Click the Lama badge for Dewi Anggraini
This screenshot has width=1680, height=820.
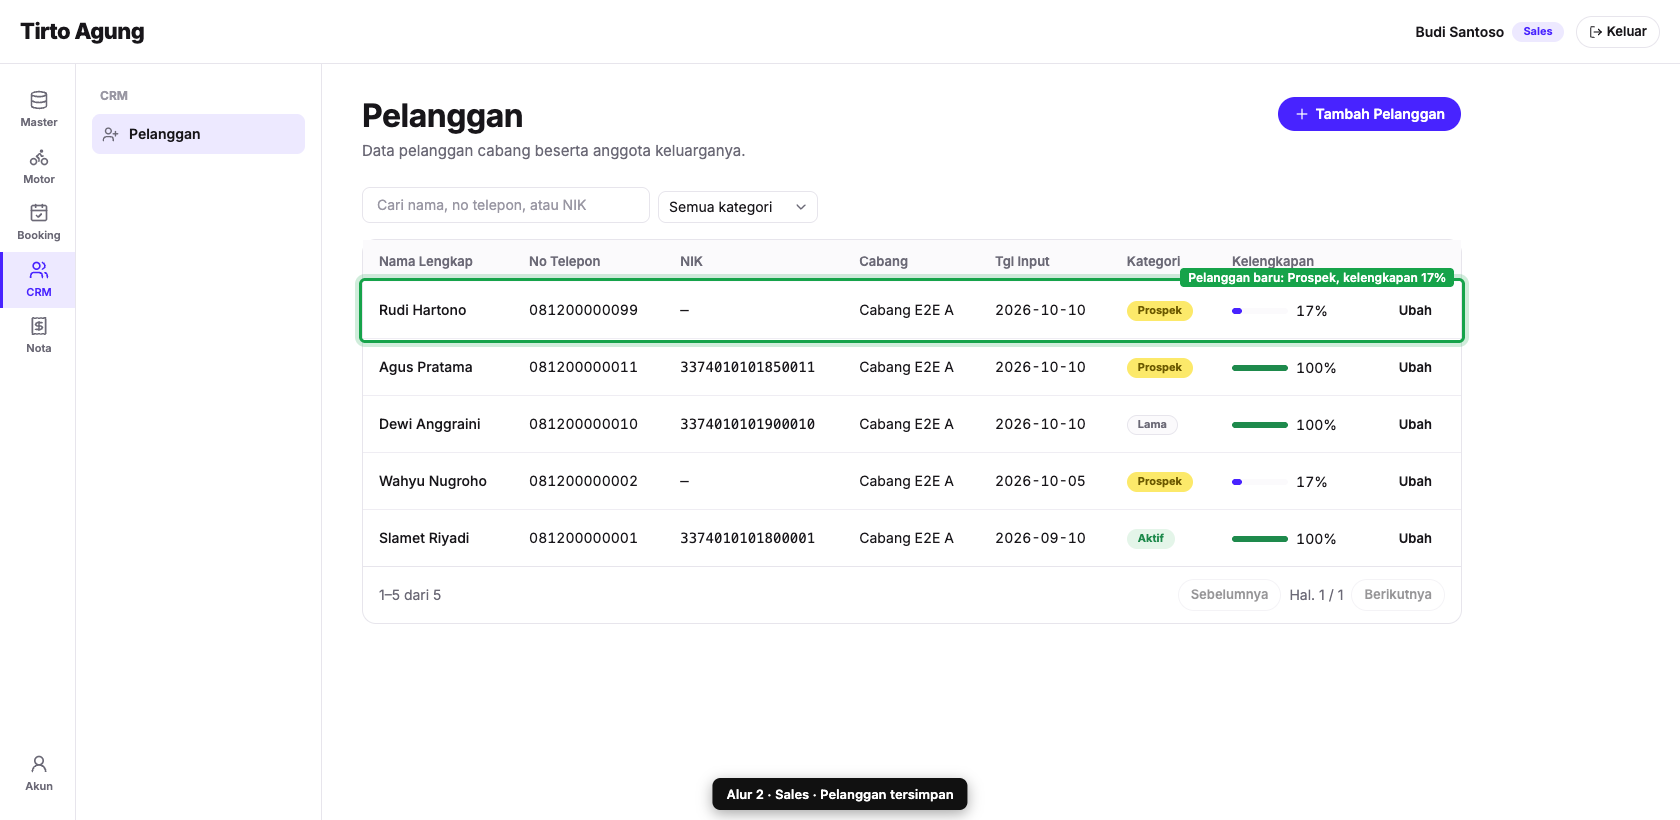coord(1152,424)
